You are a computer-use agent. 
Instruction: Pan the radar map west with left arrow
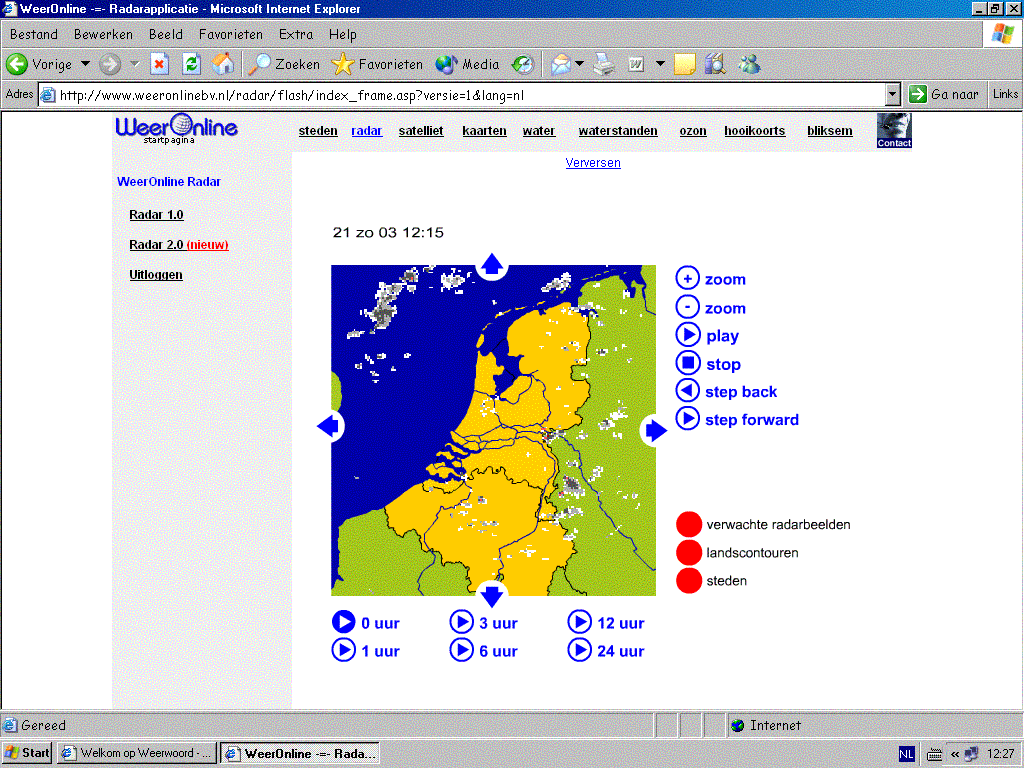click(328, 426)
